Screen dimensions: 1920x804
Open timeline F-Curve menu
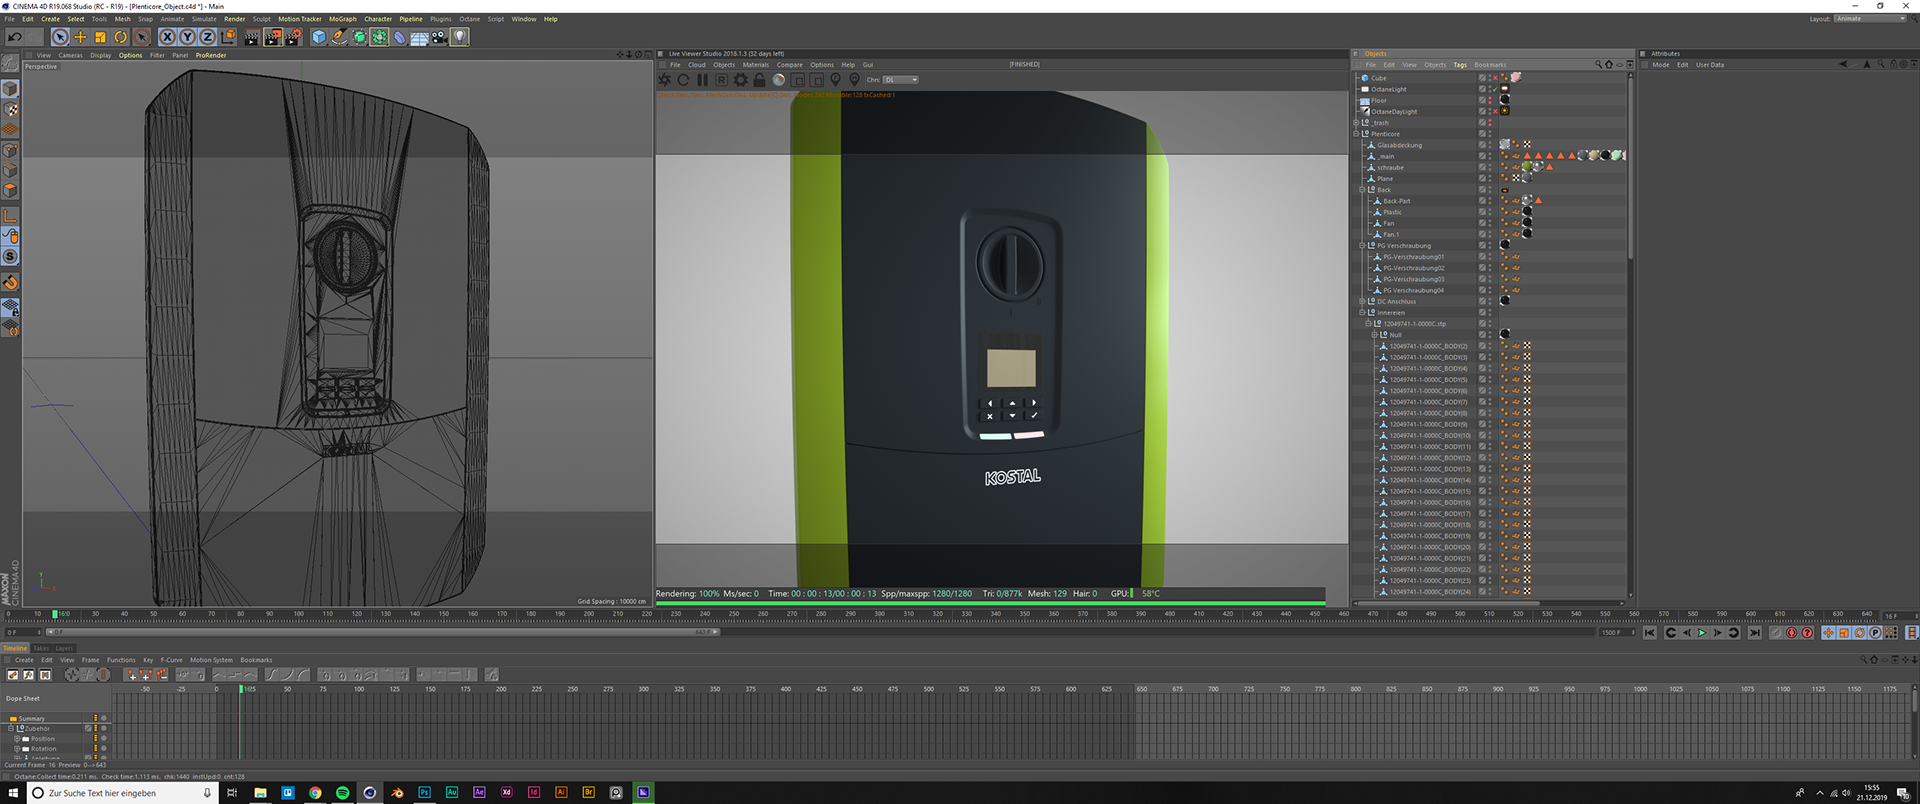tap(171, 660)
